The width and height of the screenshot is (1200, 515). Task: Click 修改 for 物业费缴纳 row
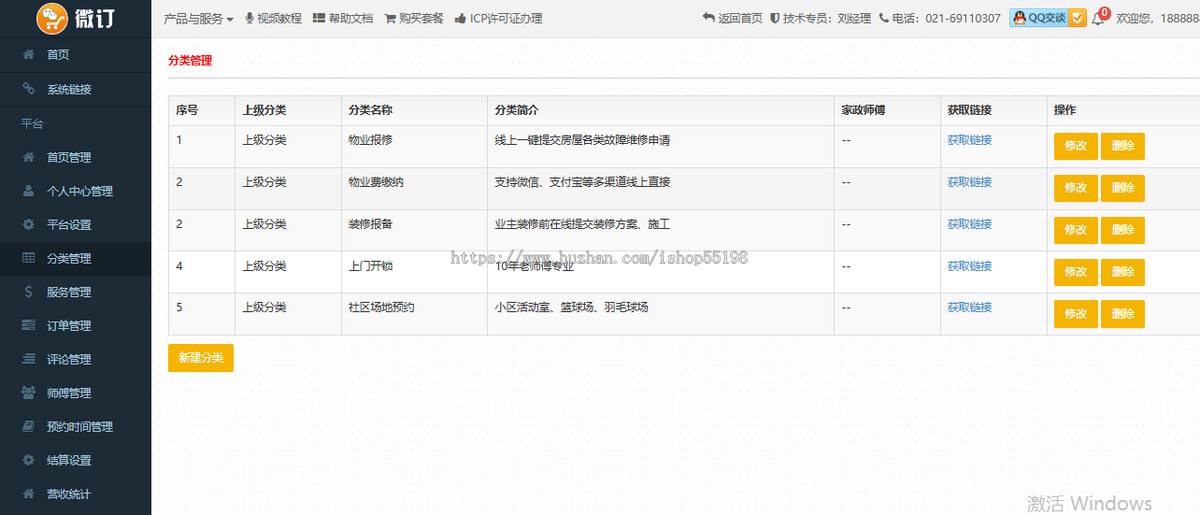[1076, 188]
